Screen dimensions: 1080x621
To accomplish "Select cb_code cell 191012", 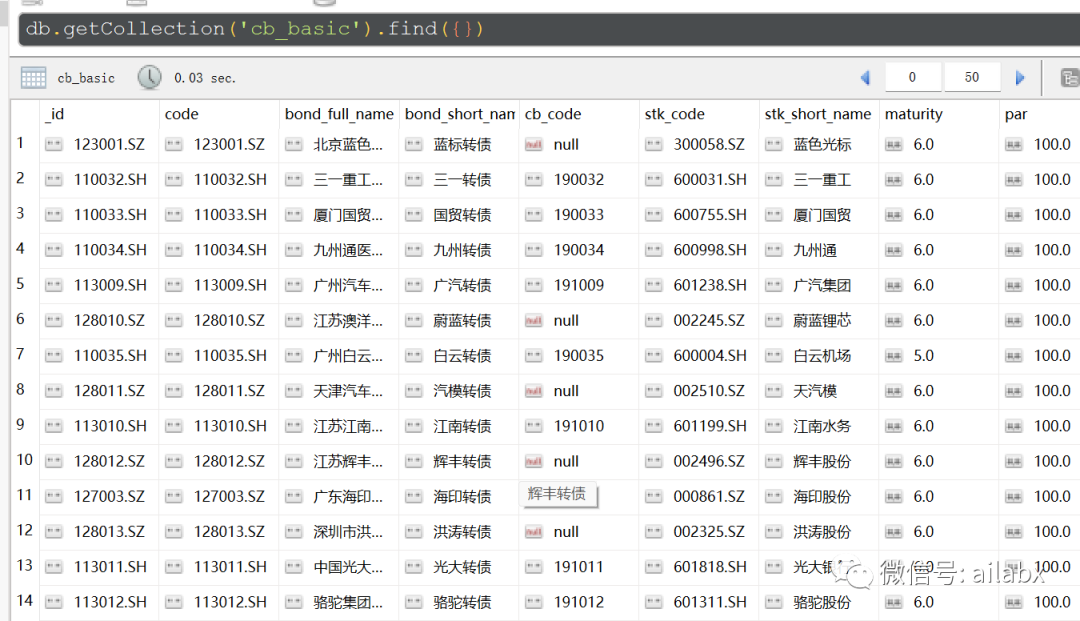I will point(579,602).
